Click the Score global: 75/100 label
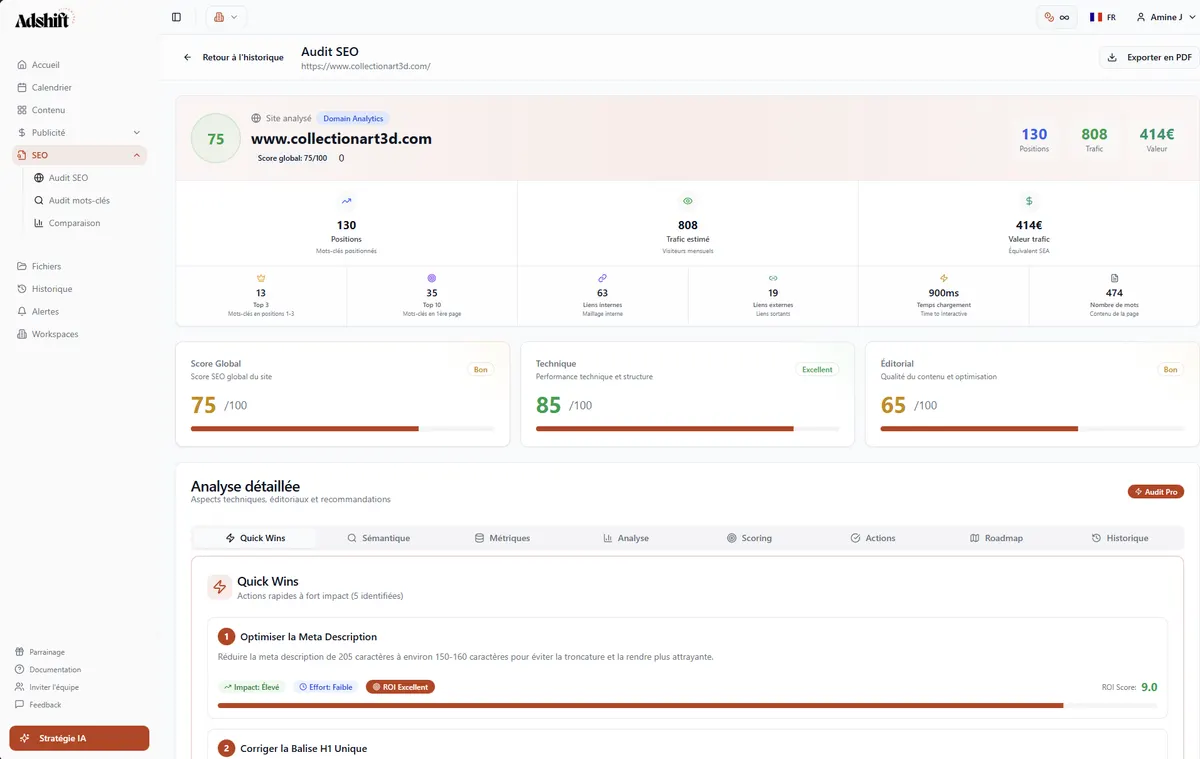 click(292, 158)
